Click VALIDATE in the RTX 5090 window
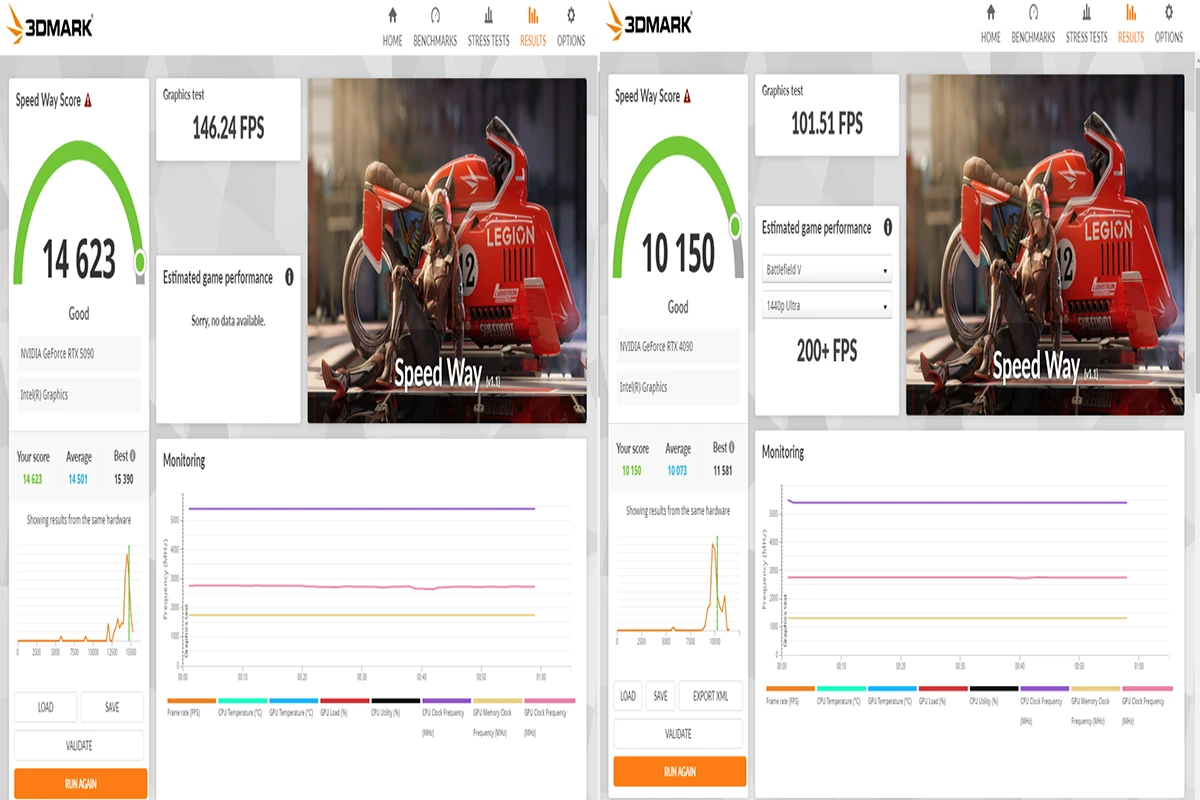Screen dimensions: 1200x800 coord(79,745)
